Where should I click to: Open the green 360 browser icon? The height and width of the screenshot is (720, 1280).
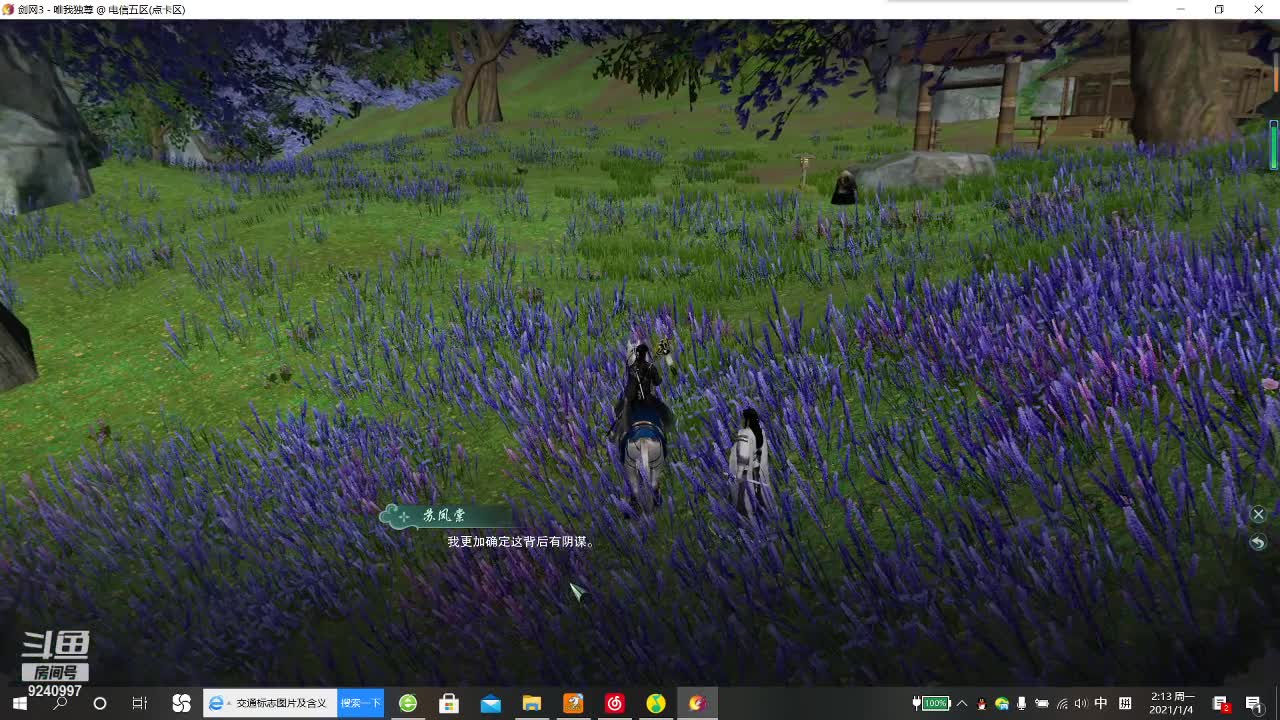click(x=408, y=704)
